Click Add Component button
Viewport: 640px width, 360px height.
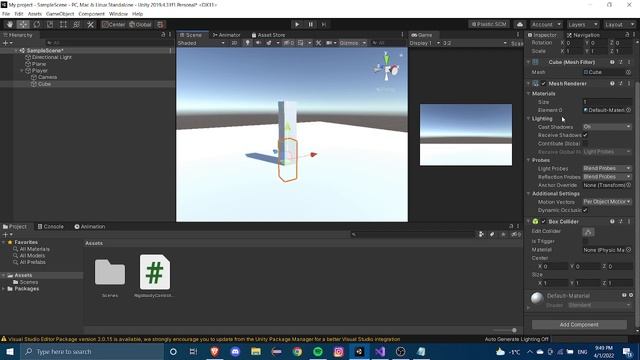coord(579,324)
